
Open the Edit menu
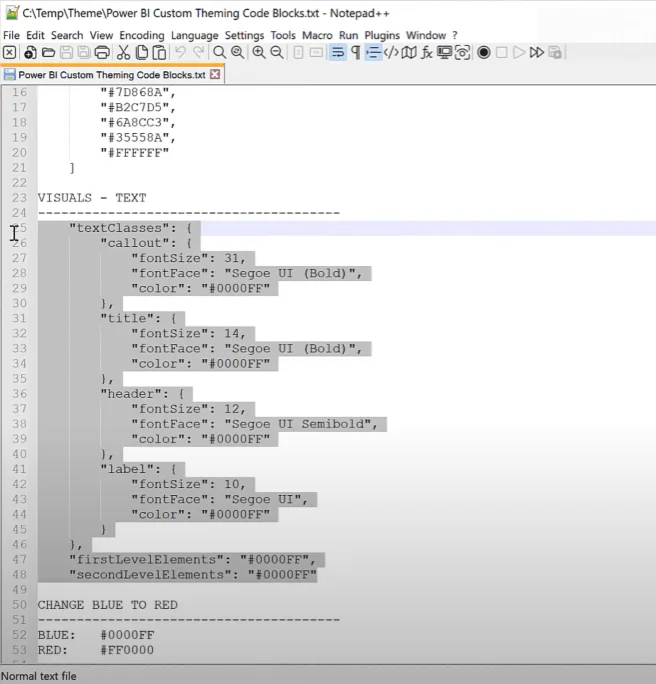[35, 35]
